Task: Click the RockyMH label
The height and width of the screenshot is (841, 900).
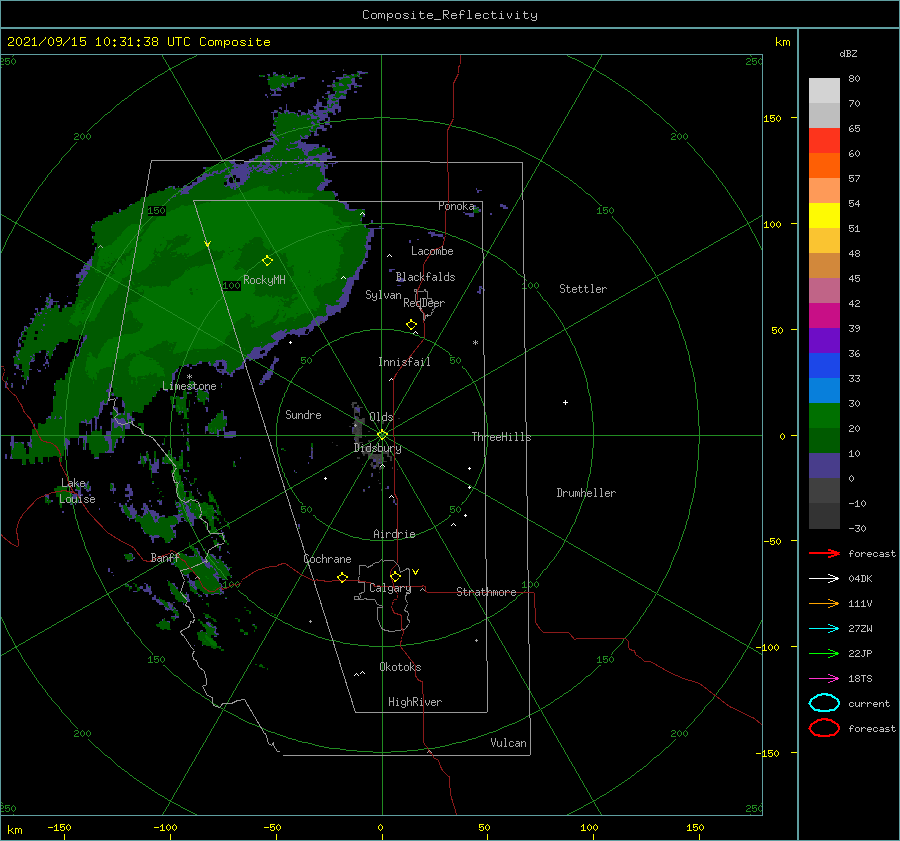Action: [x=264, y=280]
